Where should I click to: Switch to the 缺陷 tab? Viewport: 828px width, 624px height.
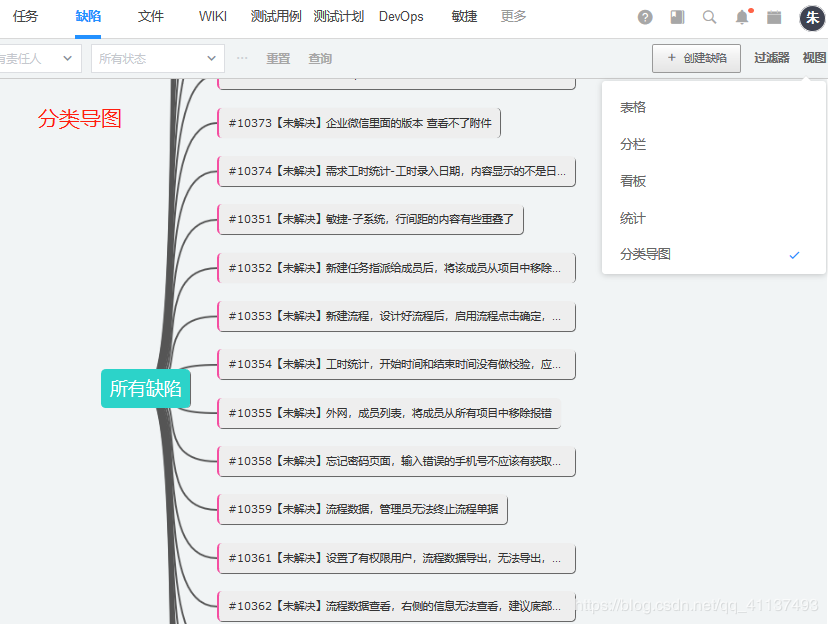[x=87, y=15]
